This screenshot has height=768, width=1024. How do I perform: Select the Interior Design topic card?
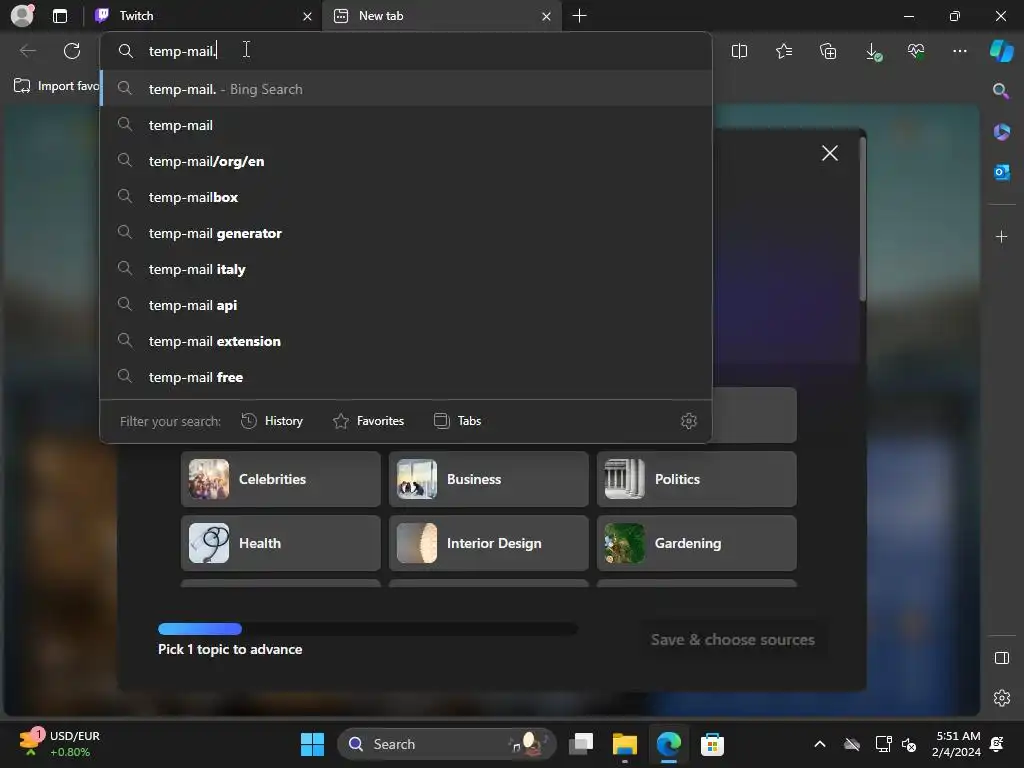[x=488, y=543]
